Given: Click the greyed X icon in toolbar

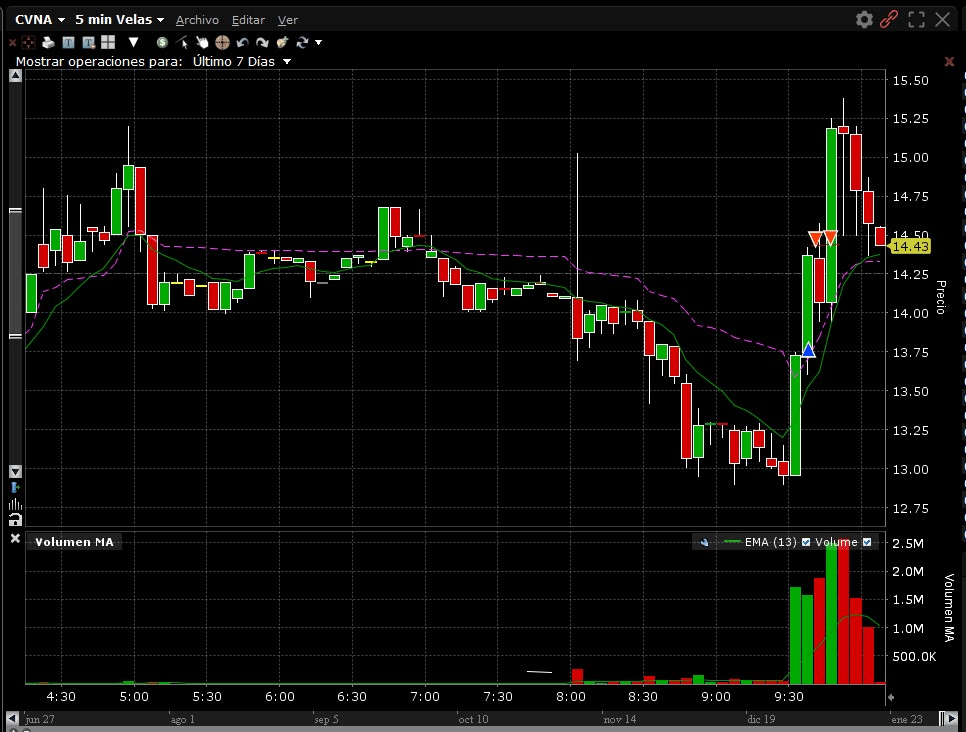Looking at the screenshot, I should coord(12,43).
